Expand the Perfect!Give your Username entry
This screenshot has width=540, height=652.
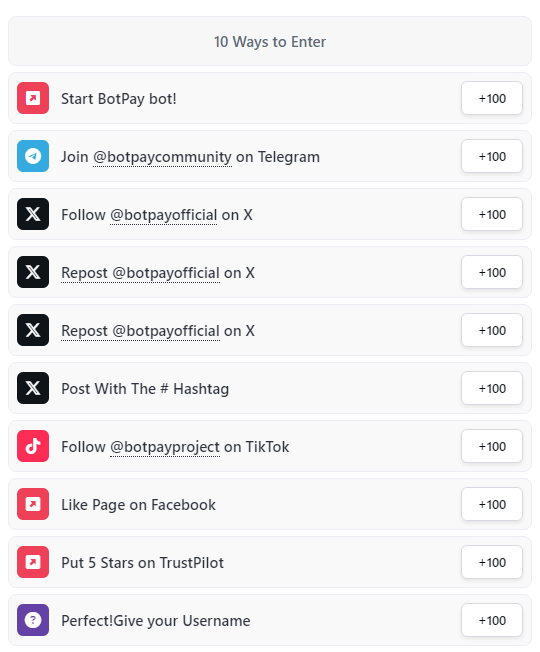pos(270,620)
